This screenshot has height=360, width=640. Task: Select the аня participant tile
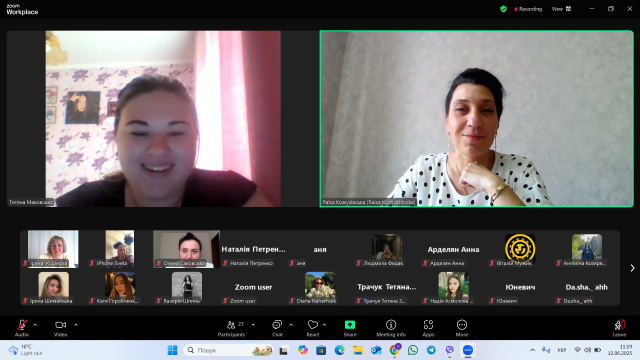(x=320, y=249)
